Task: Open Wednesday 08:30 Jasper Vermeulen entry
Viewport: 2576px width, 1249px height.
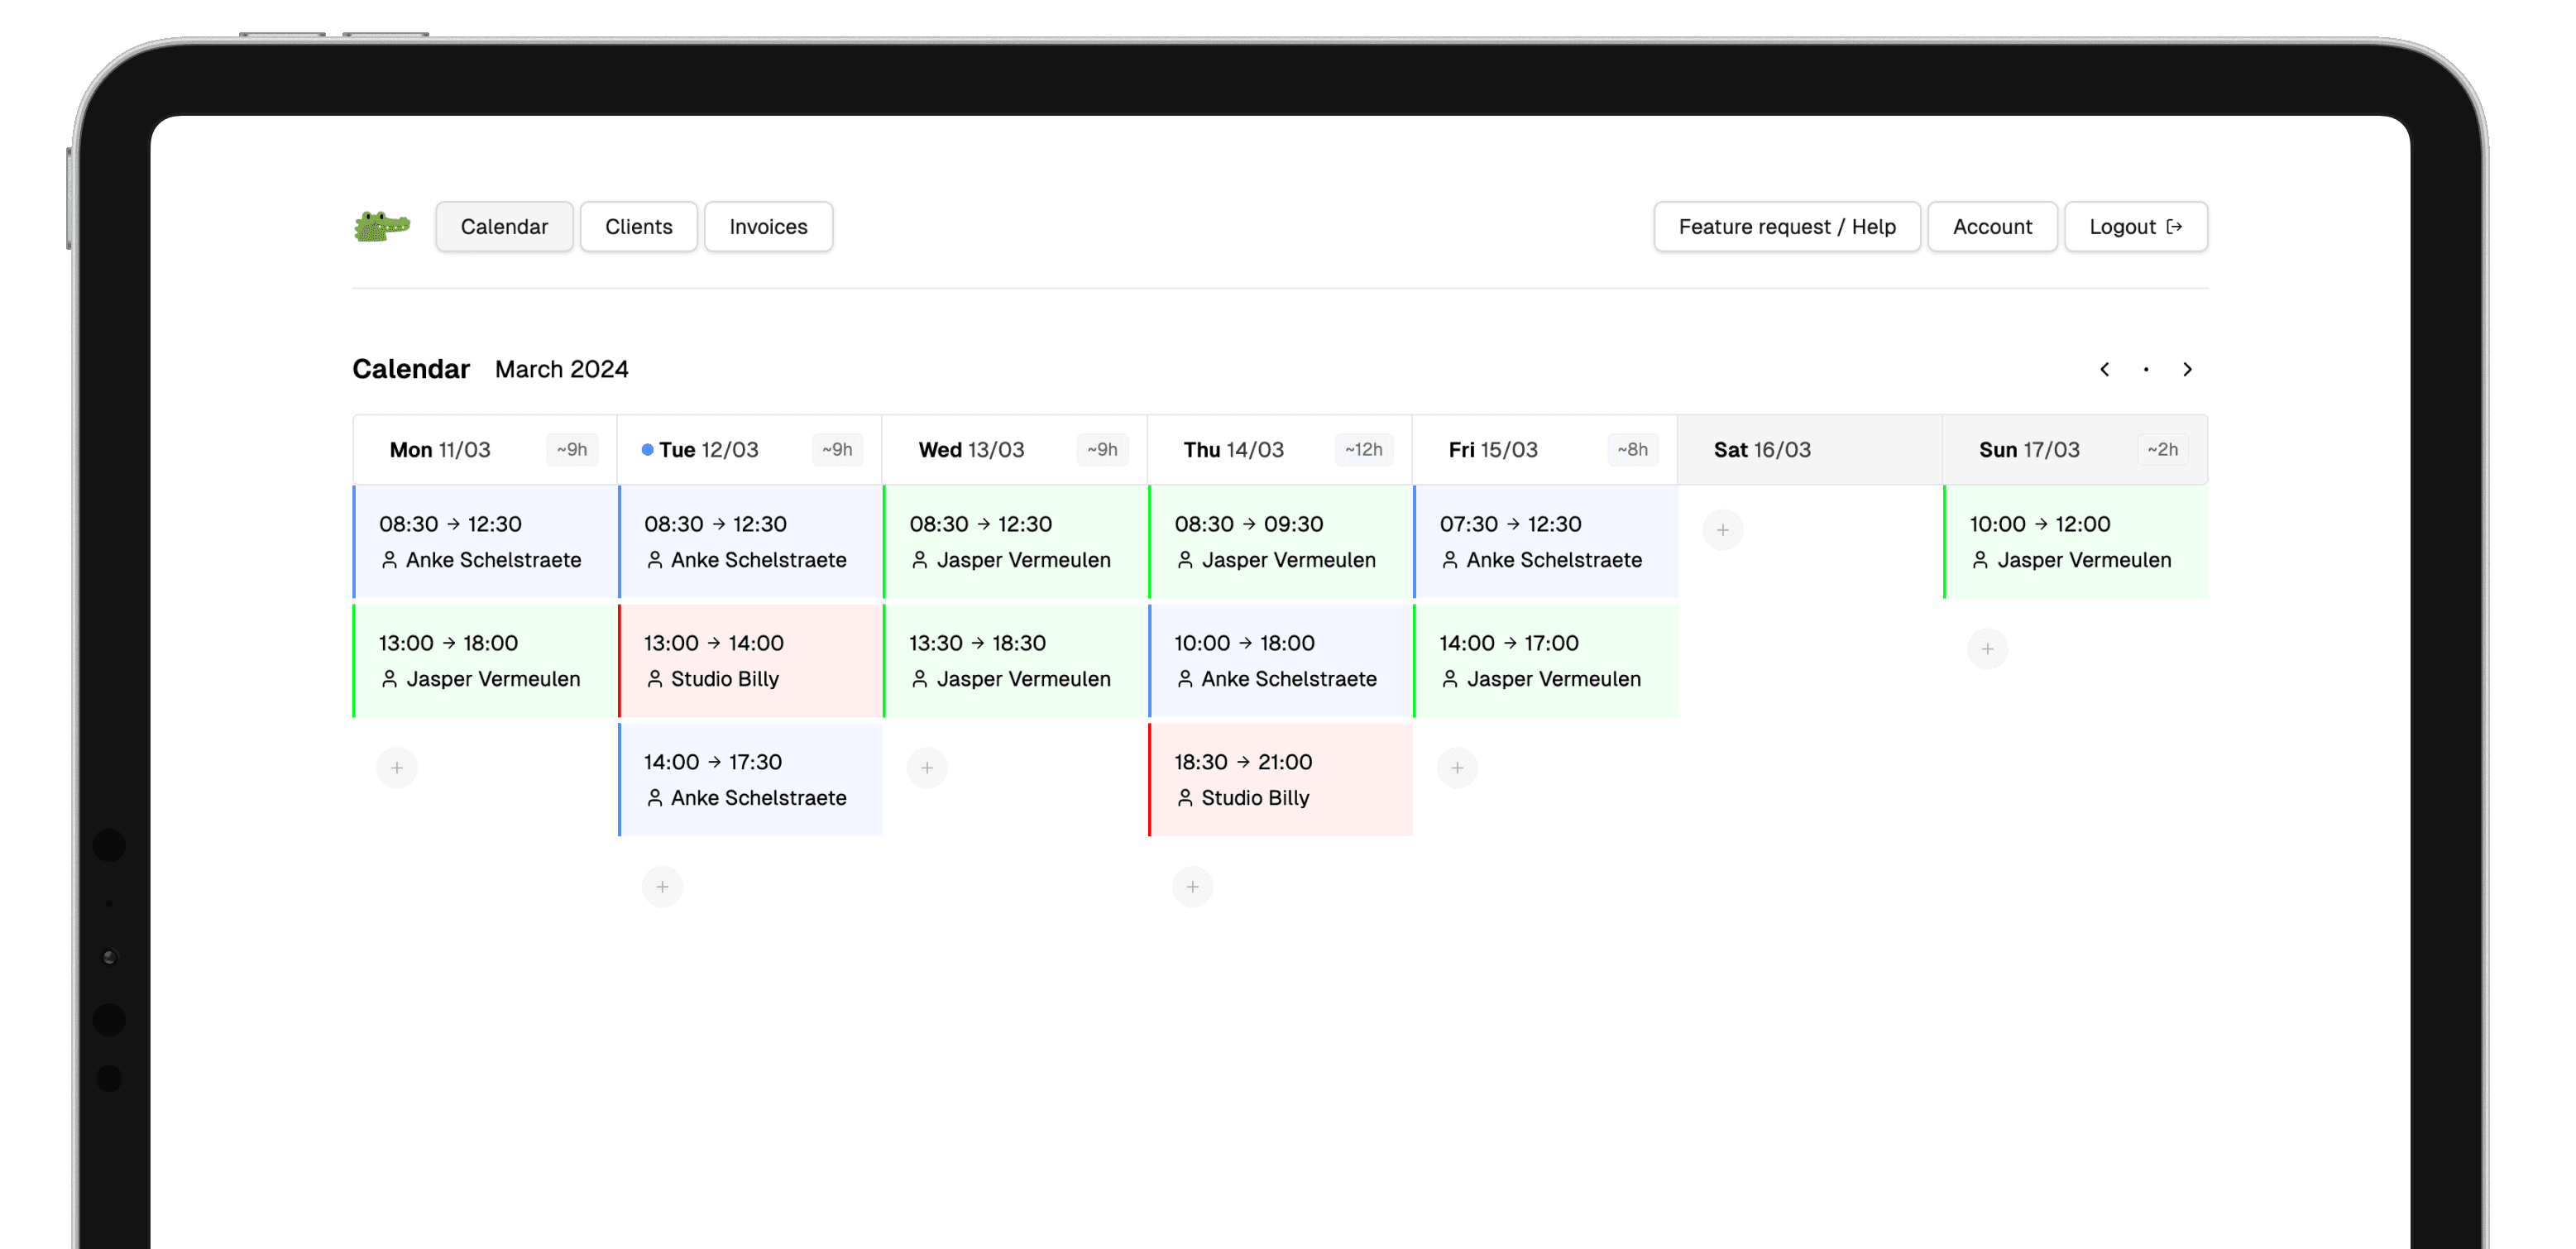Action: [x=1015, y=542]
